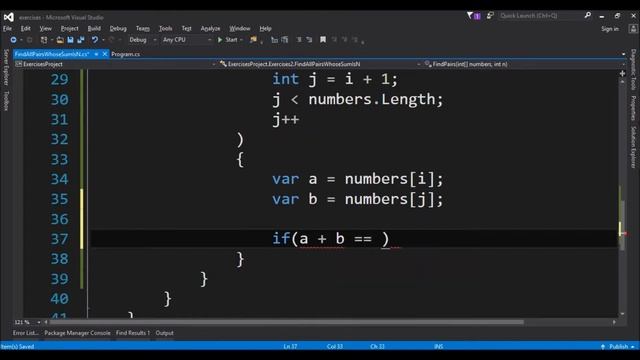Save the current file with Save icon
Screen dimensions: 640x360
(x=70, y=40)
